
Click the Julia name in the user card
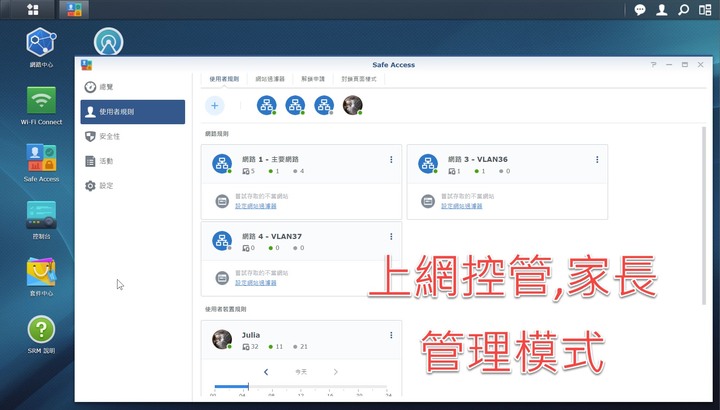click(251, 335)
